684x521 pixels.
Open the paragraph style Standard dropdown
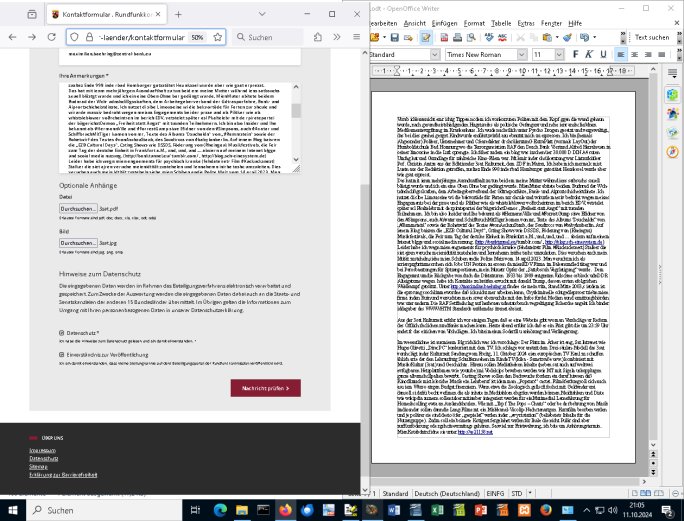pyautogui.click(x=435, y=54)
